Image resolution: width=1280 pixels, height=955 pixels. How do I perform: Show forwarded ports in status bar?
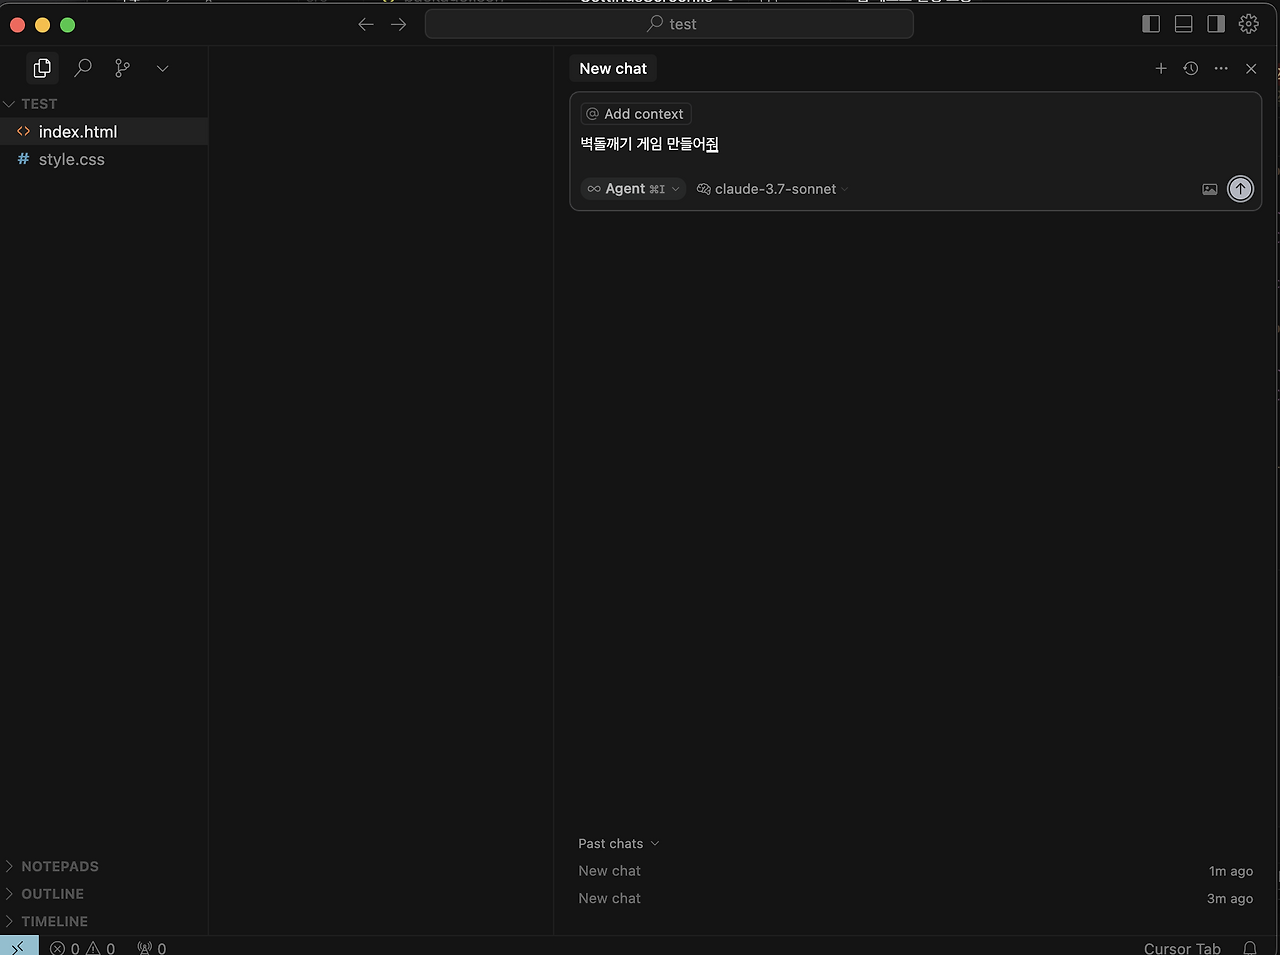(151, 948)
